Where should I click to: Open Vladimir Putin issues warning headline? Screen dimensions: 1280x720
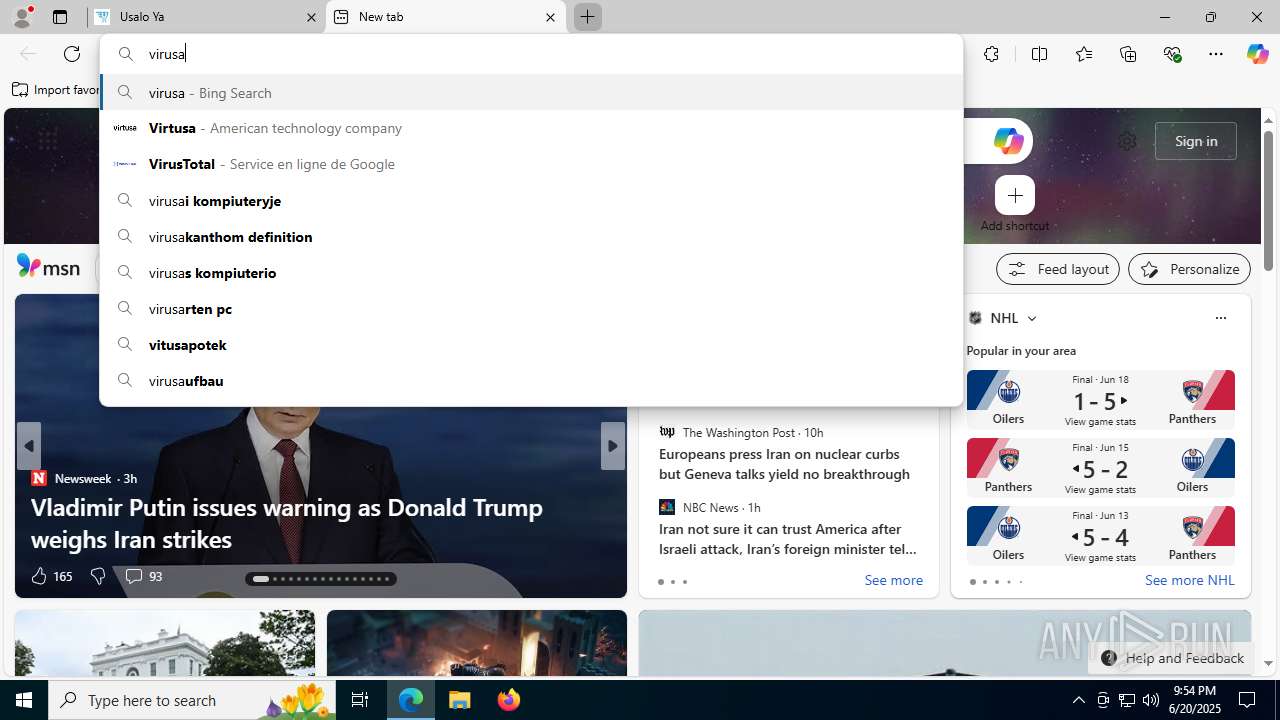(287, 523)
